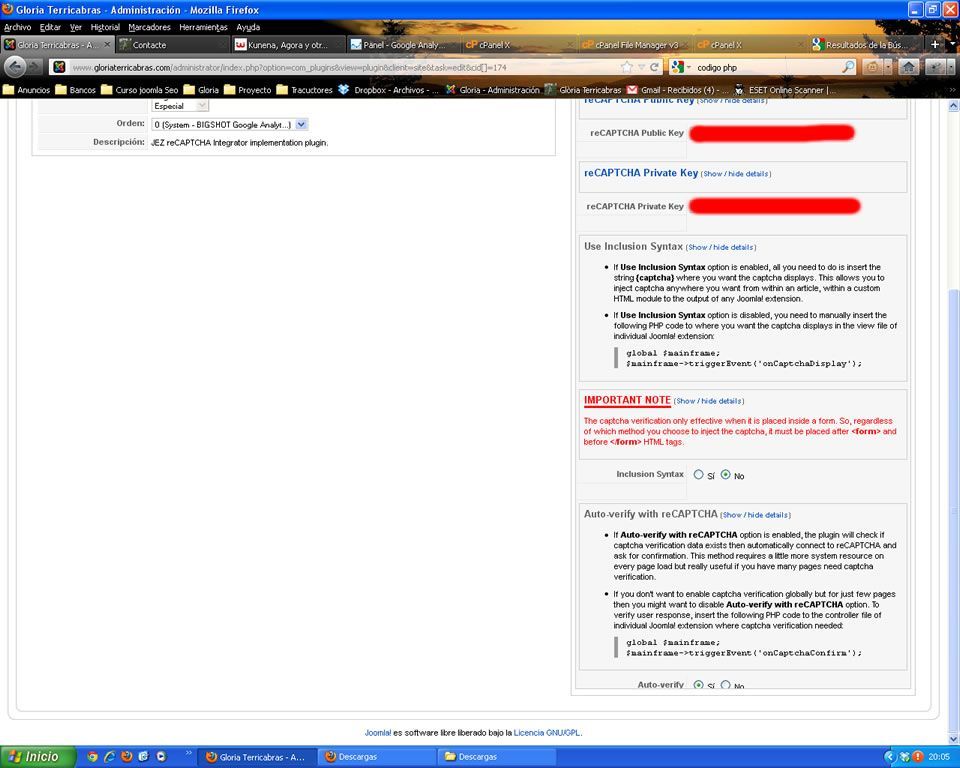960x768 pixels.
Task: Set Inclusion Syntax to Sí
Action: pyautogui.click(x=699, y=475)
